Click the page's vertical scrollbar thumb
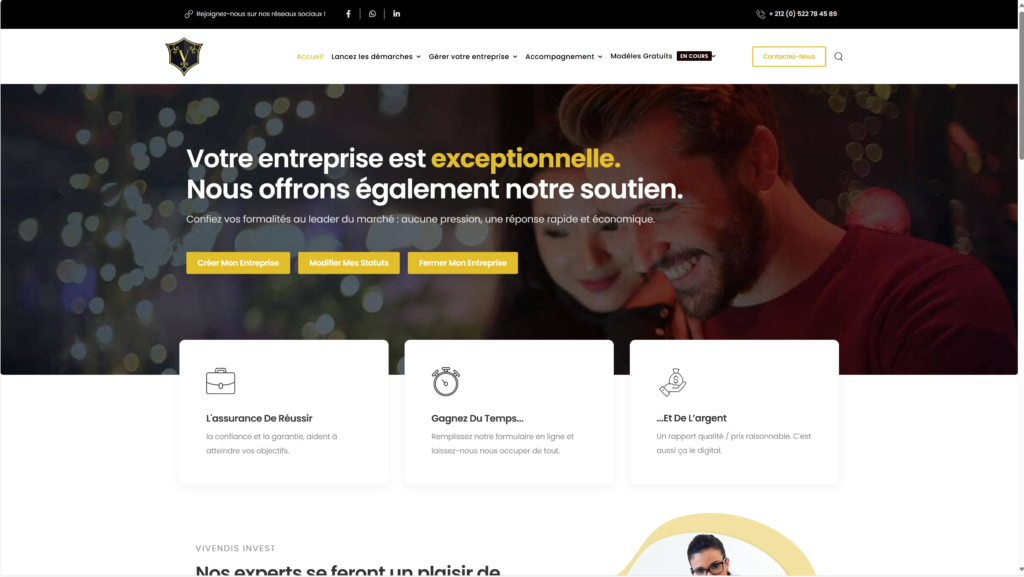The image size is (1024, 577). (x=1021, y=85)
